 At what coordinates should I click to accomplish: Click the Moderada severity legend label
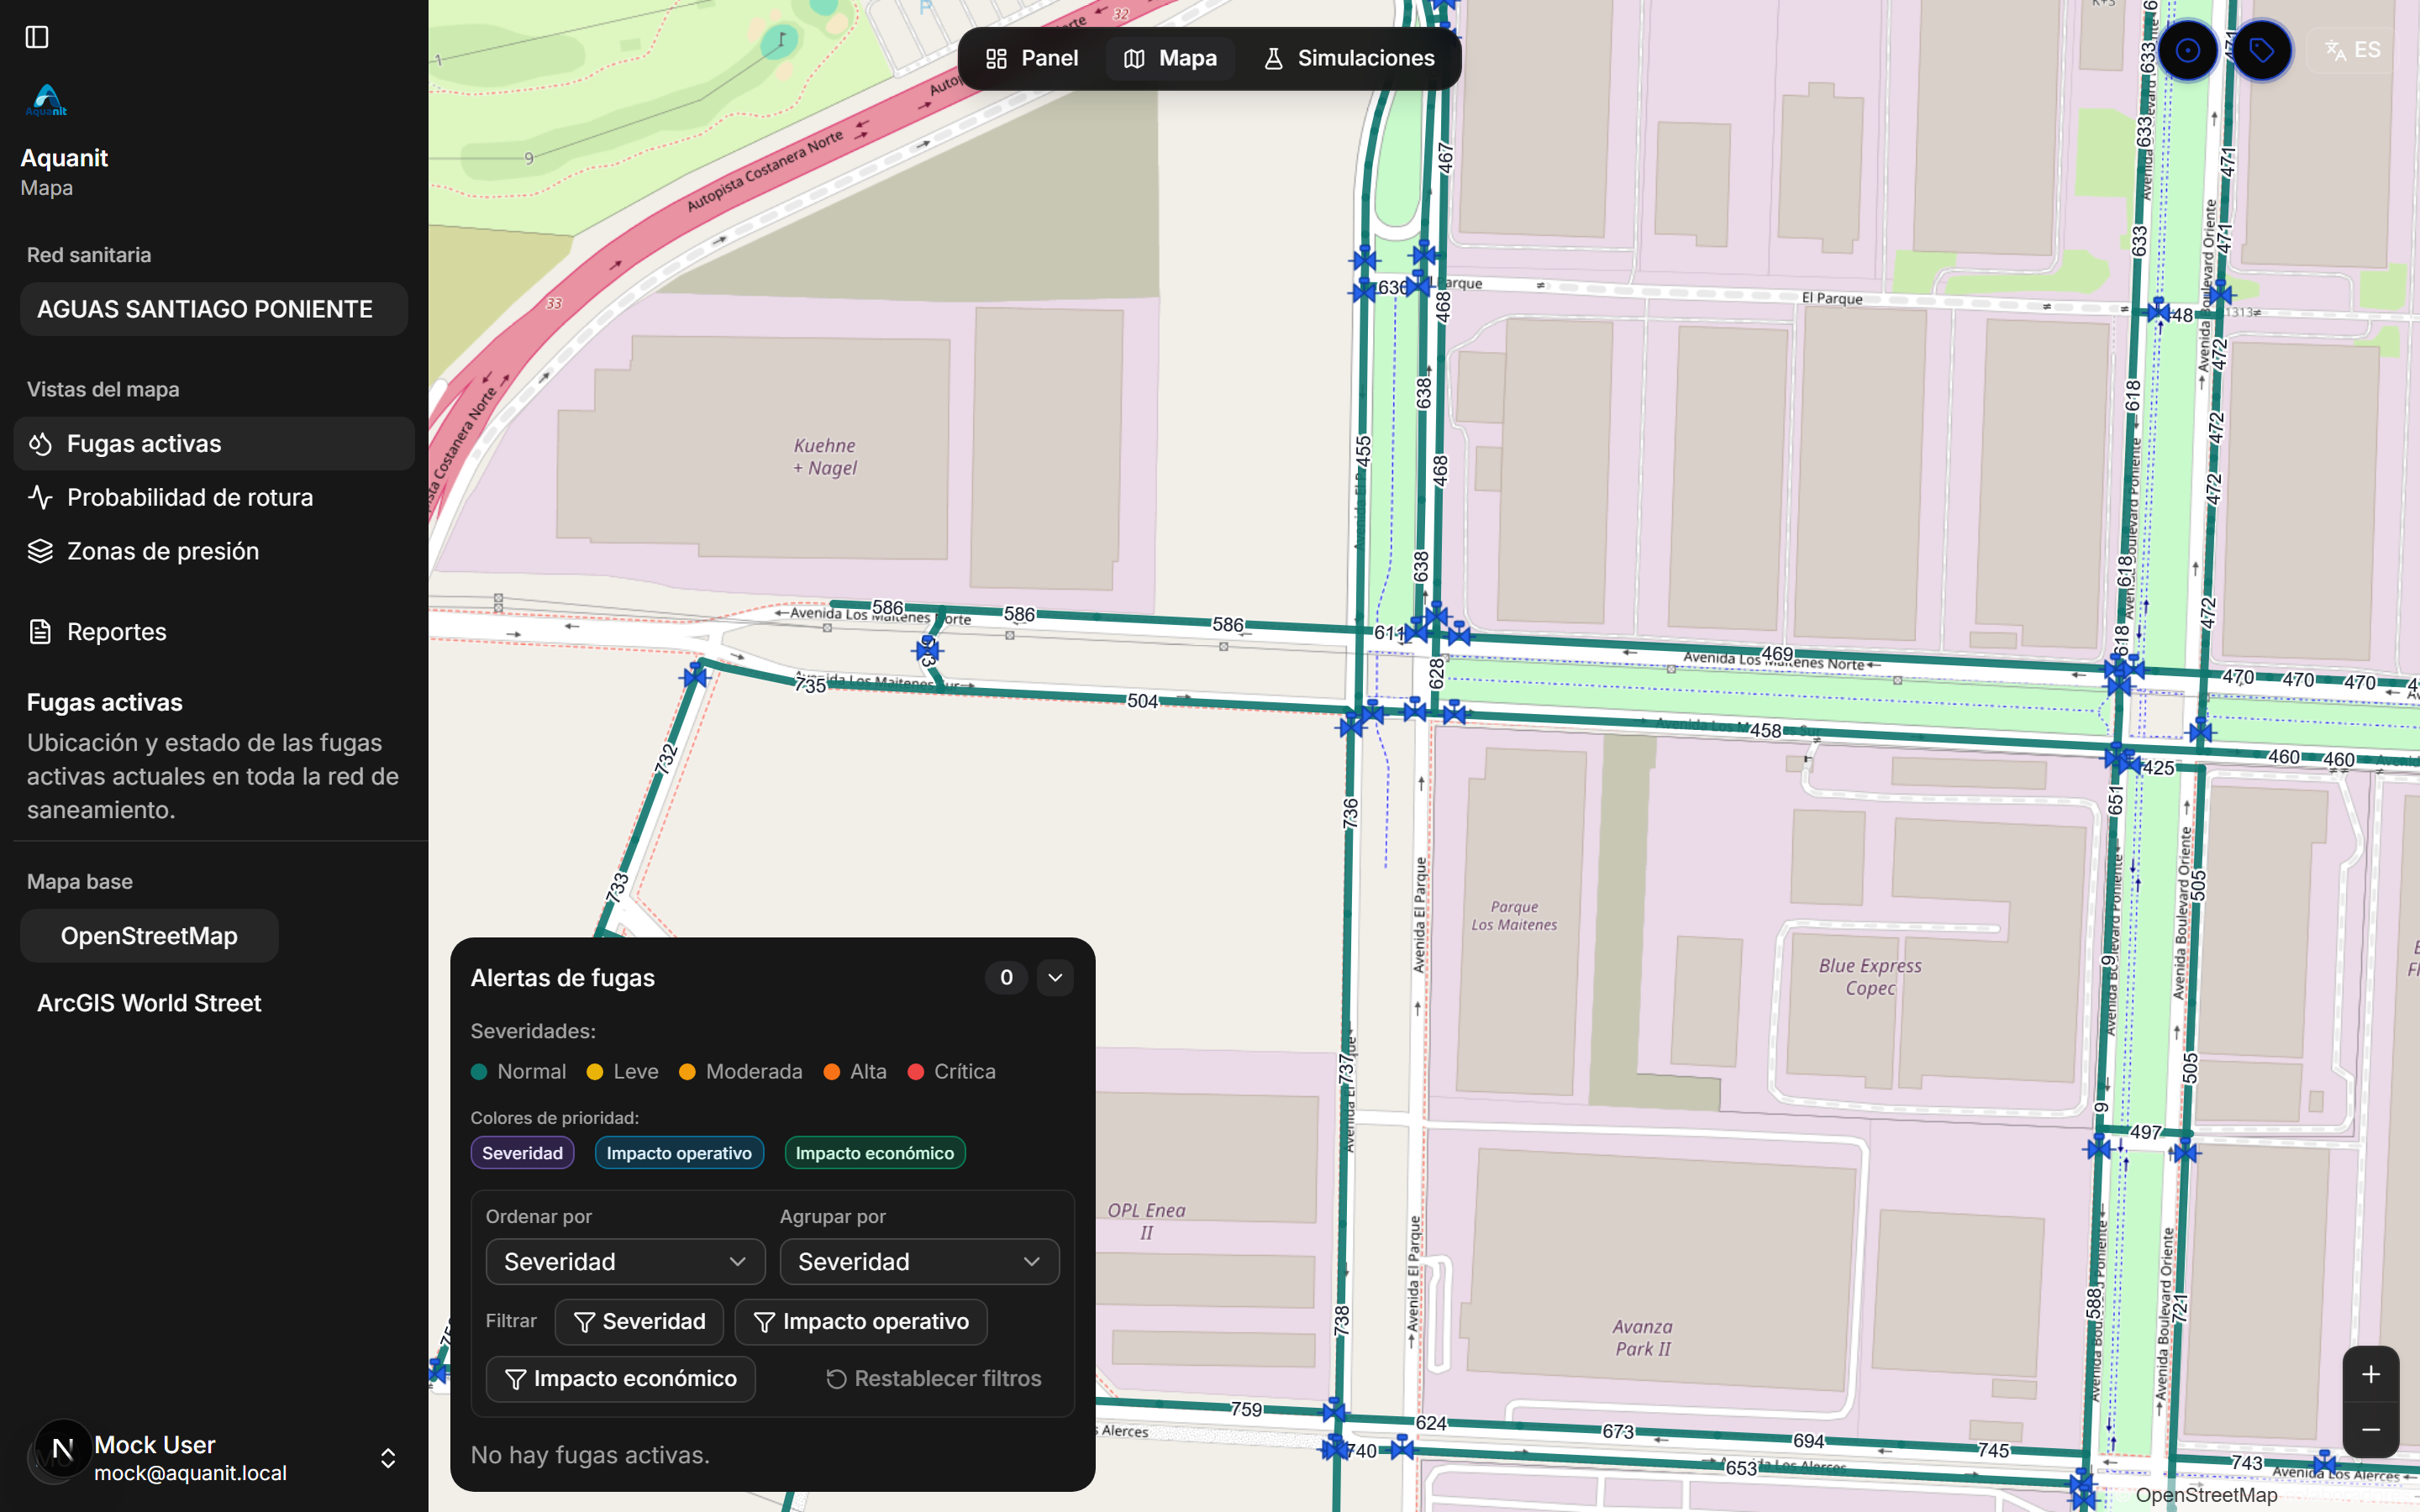[x=754, y=1072]
